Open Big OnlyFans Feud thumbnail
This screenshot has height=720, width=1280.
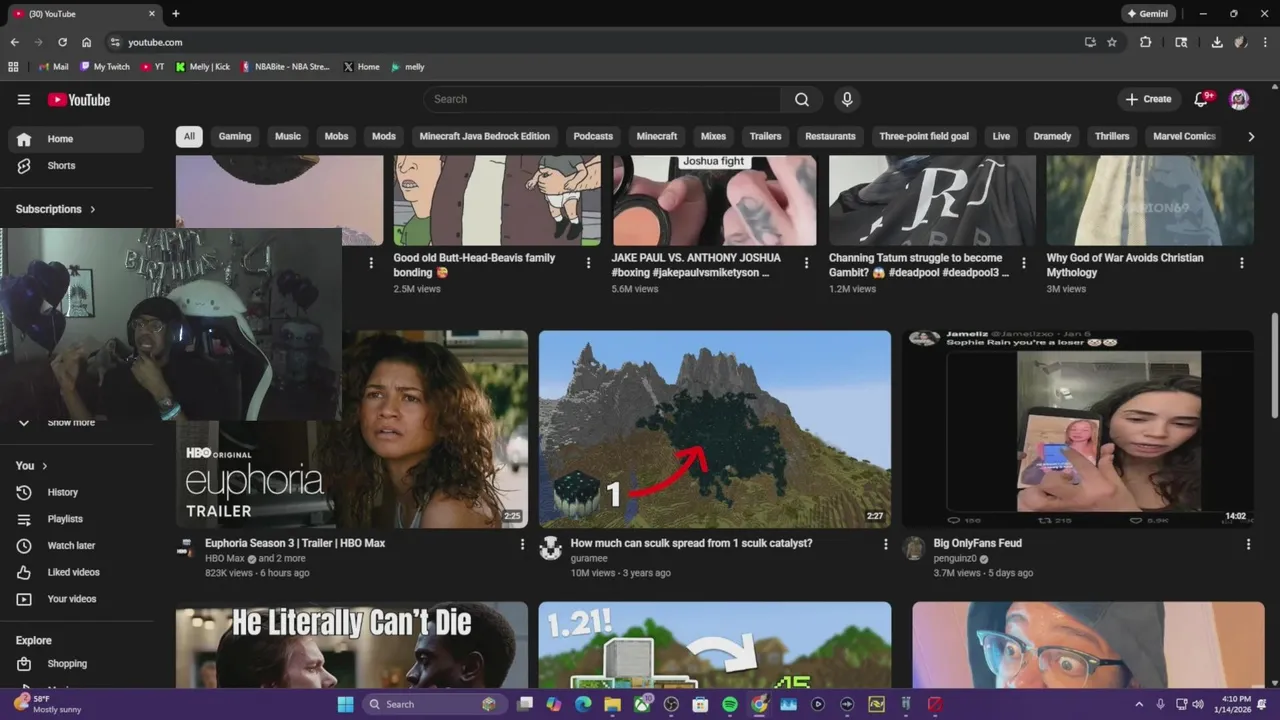pyautogui.click(x=1077, y=429)
